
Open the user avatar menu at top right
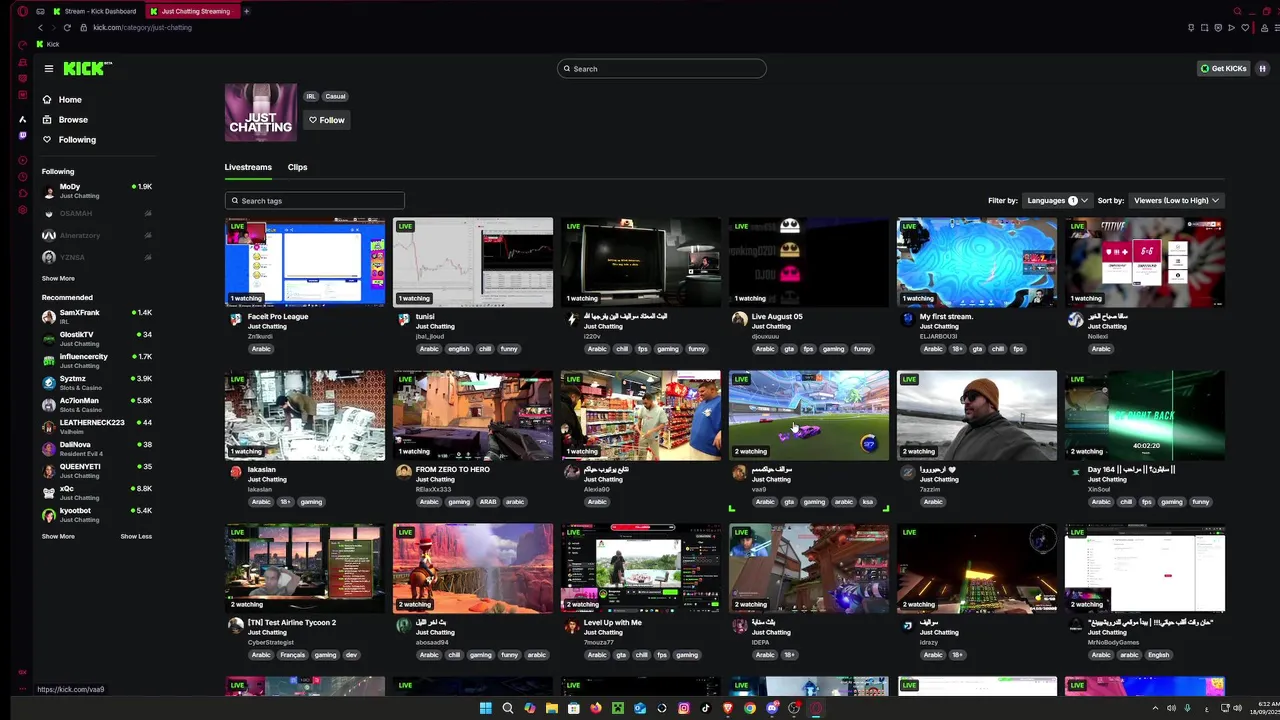[1262, 68]
